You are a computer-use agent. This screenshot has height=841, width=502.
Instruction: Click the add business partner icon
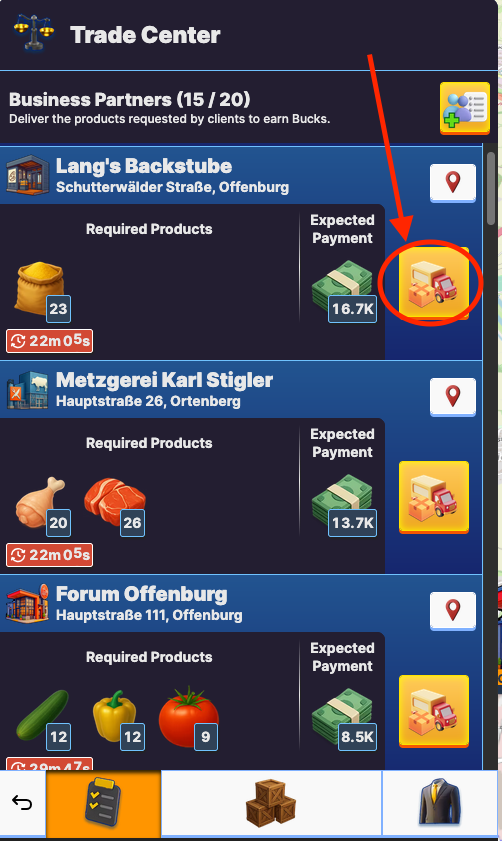464,108
